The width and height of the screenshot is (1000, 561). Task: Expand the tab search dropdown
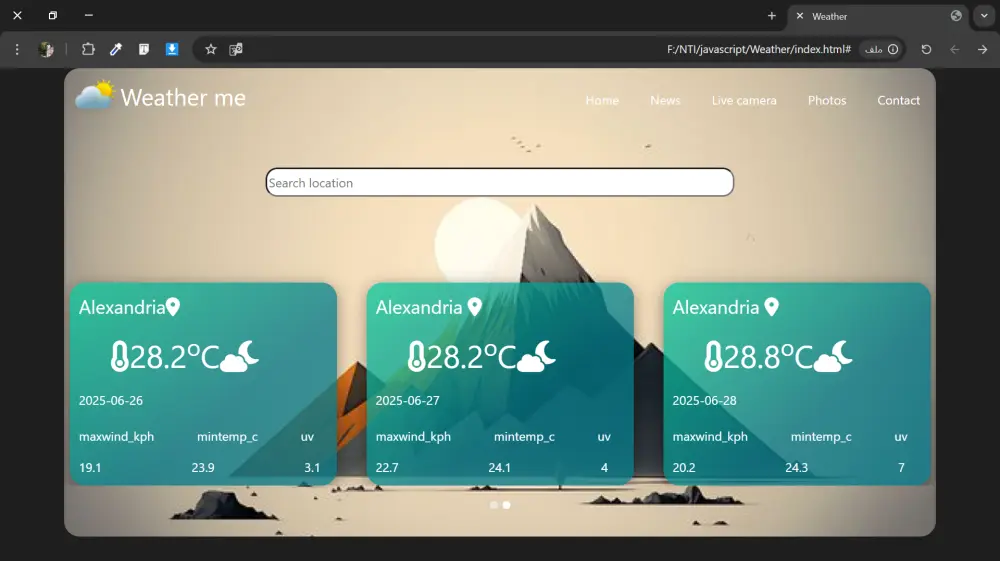984,16
